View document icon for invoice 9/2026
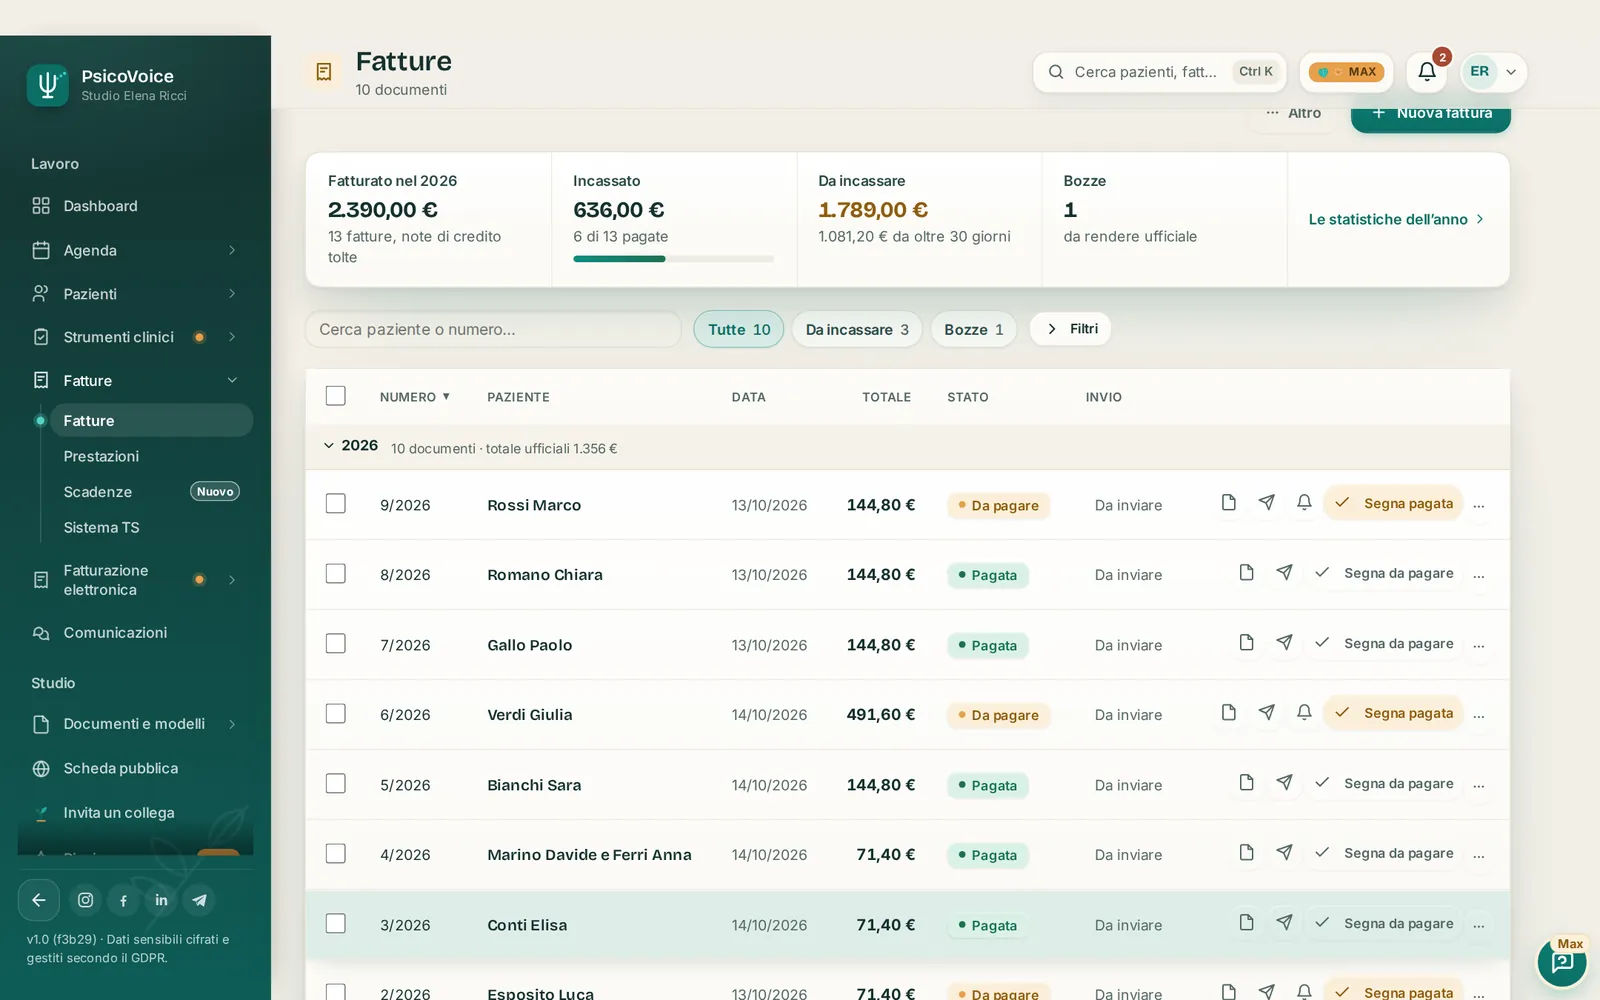1600x1000 pixels. click(x=1229, y=502)
